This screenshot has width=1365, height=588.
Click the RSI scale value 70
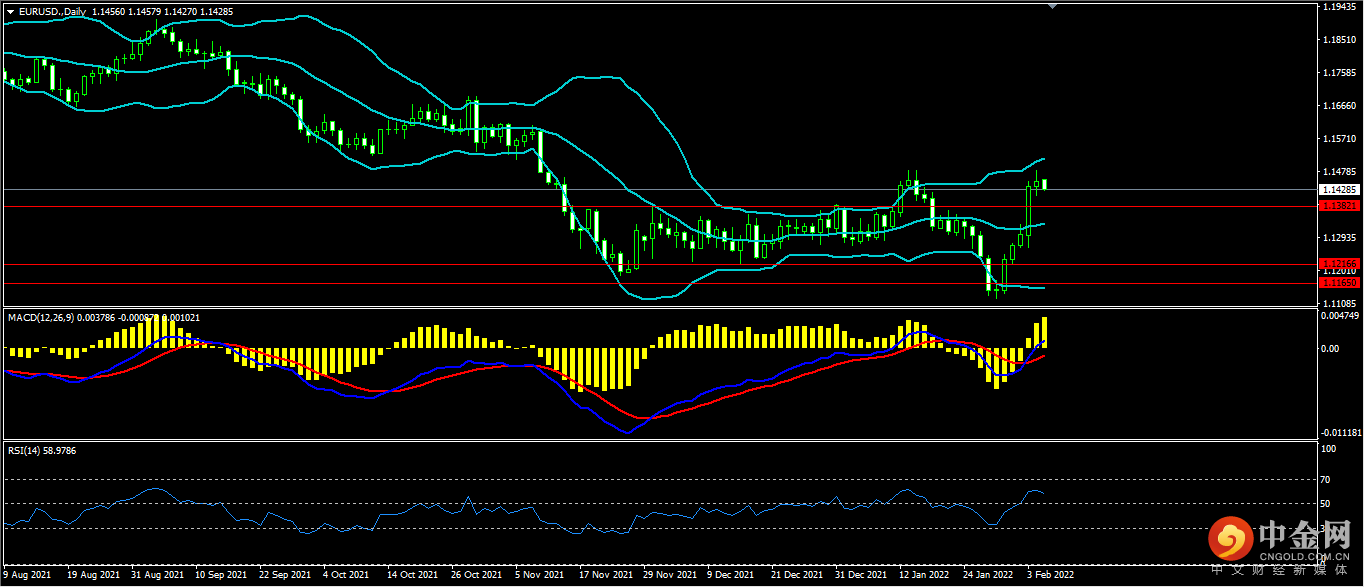[1328, 481]
